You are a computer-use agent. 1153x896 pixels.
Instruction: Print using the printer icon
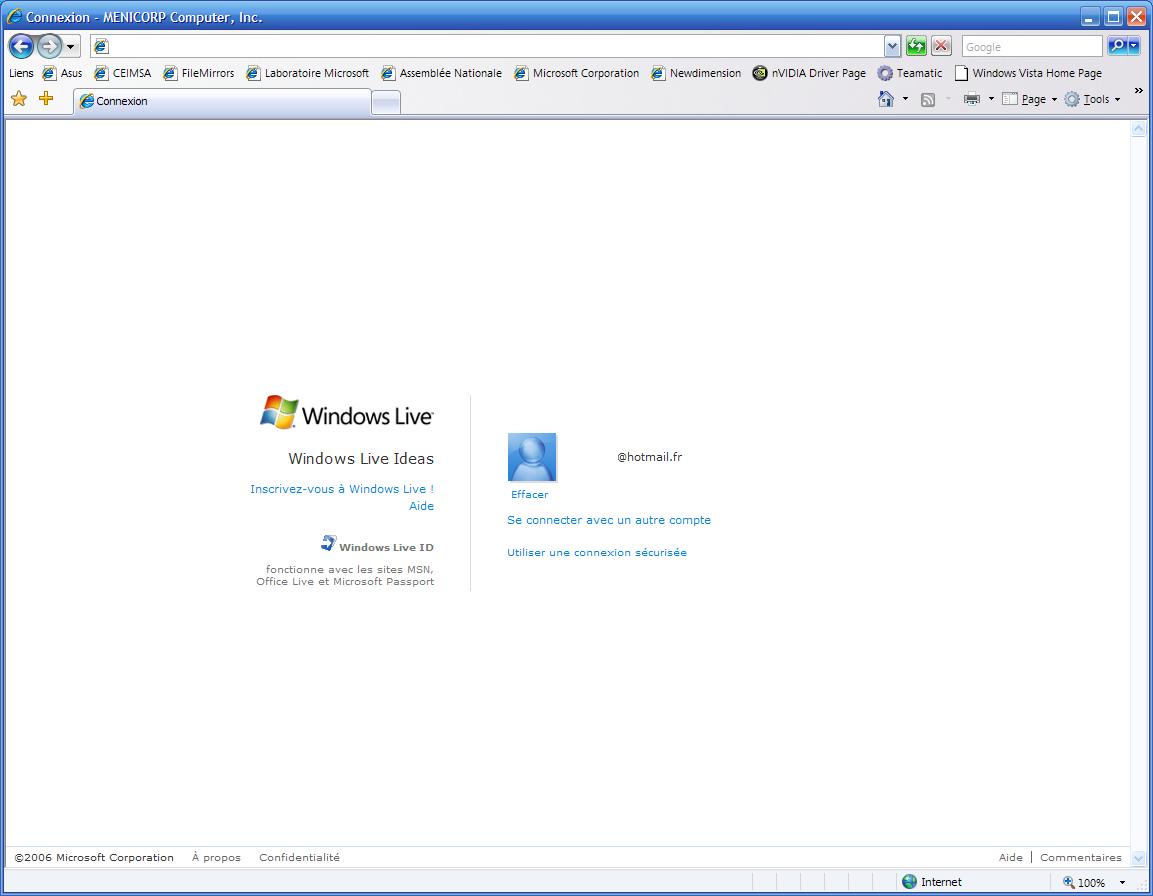pos(972,99)
